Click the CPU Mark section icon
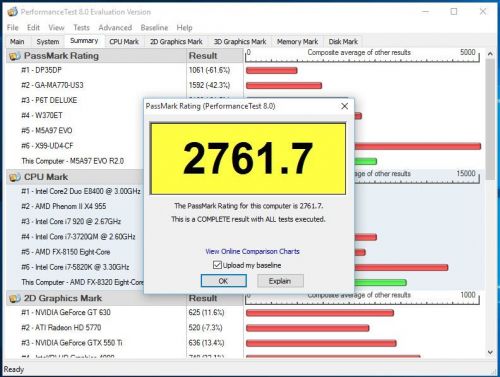This screenshot has width=500, height=377. pyautogui.click(x=15, y=177)
